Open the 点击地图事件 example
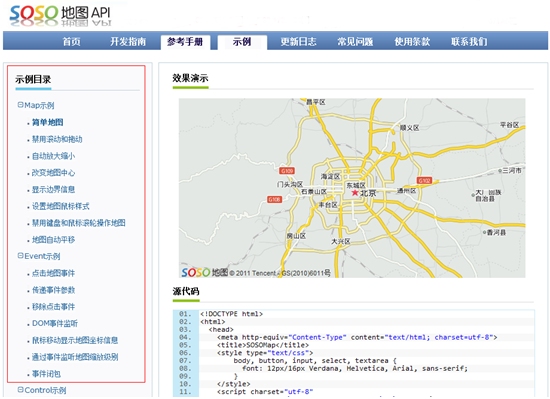The height and width of the screenshot is (399, 550). point(53,273)
